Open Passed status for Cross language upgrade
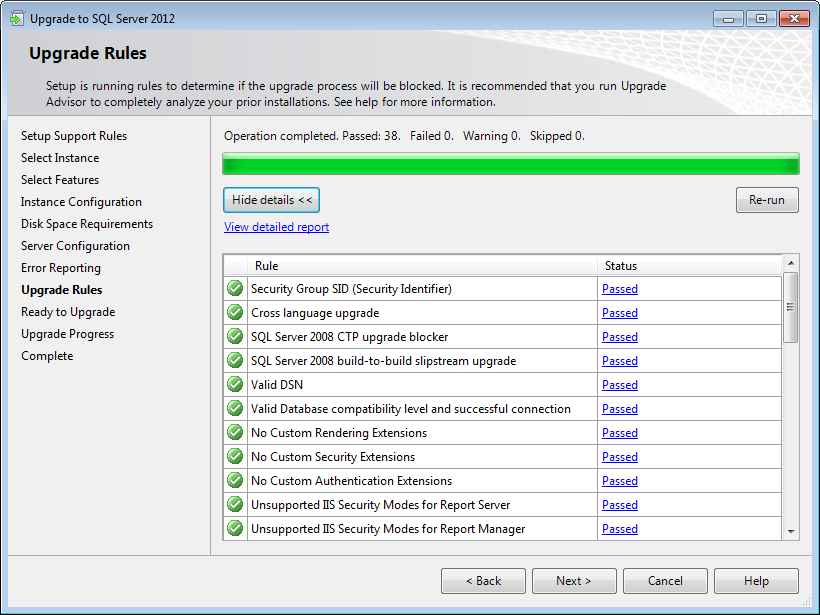820x615 pixels. pos(620,313)
